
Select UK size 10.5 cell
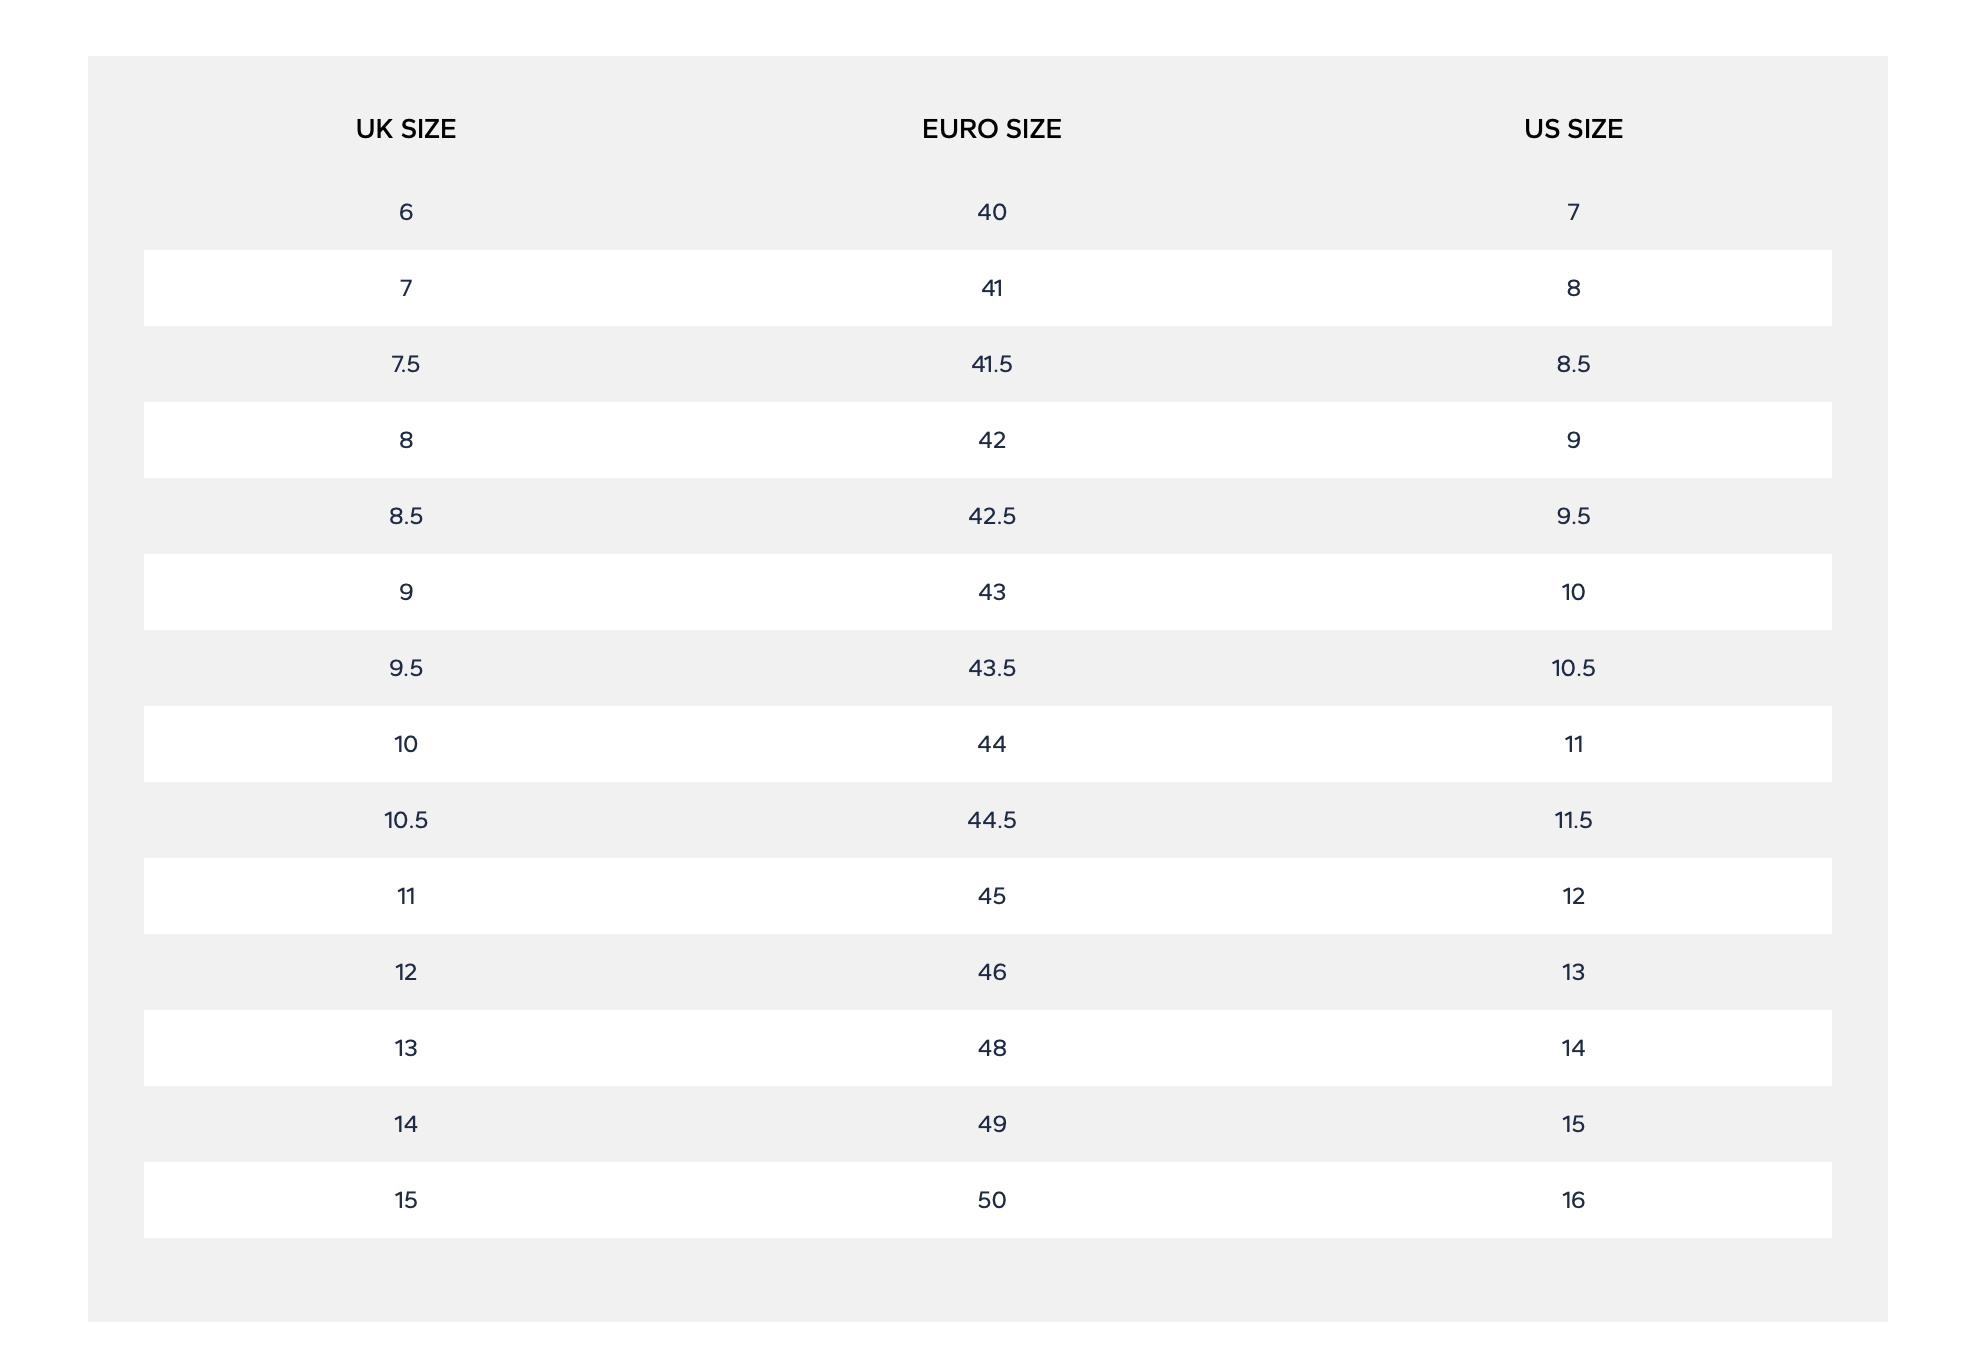406,820
